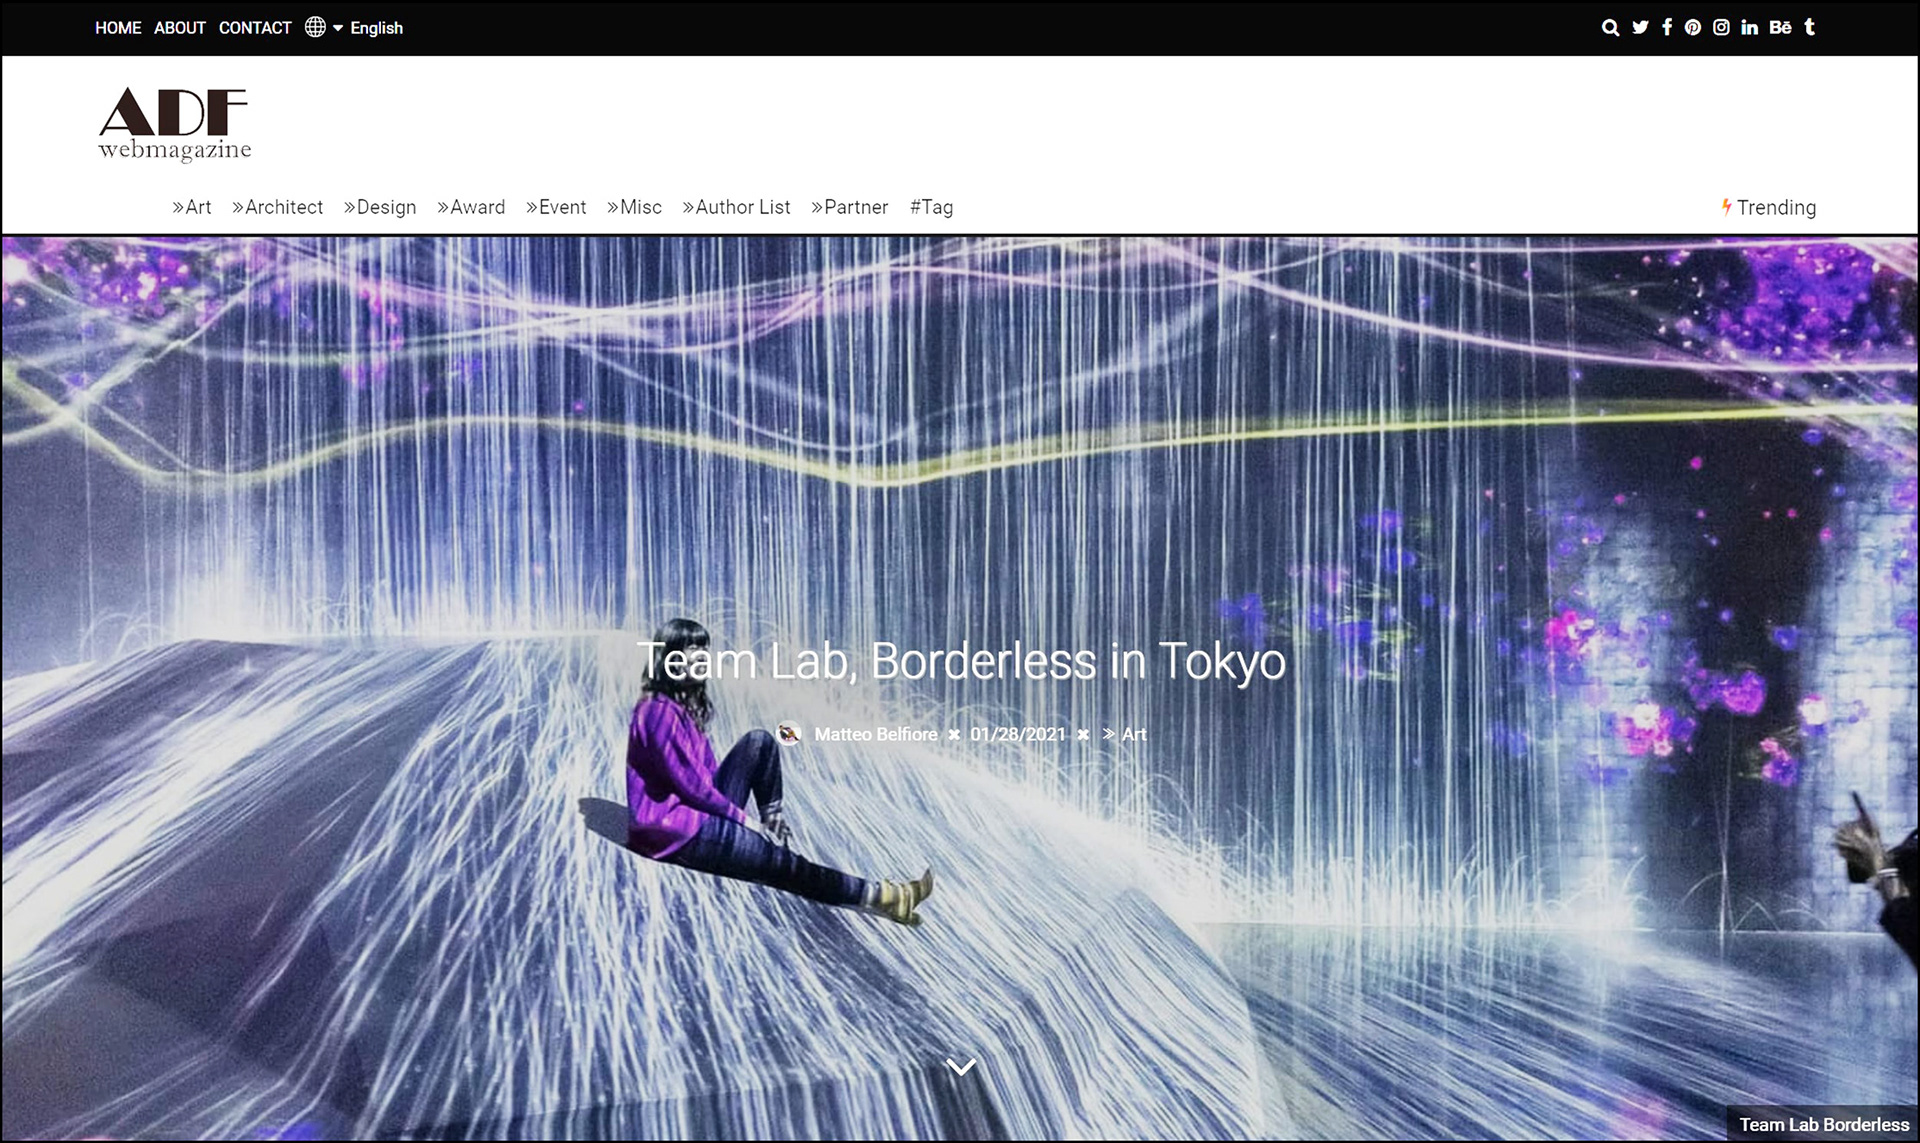
Task: Open the search icon in top bar
Action: [1610, 28]
